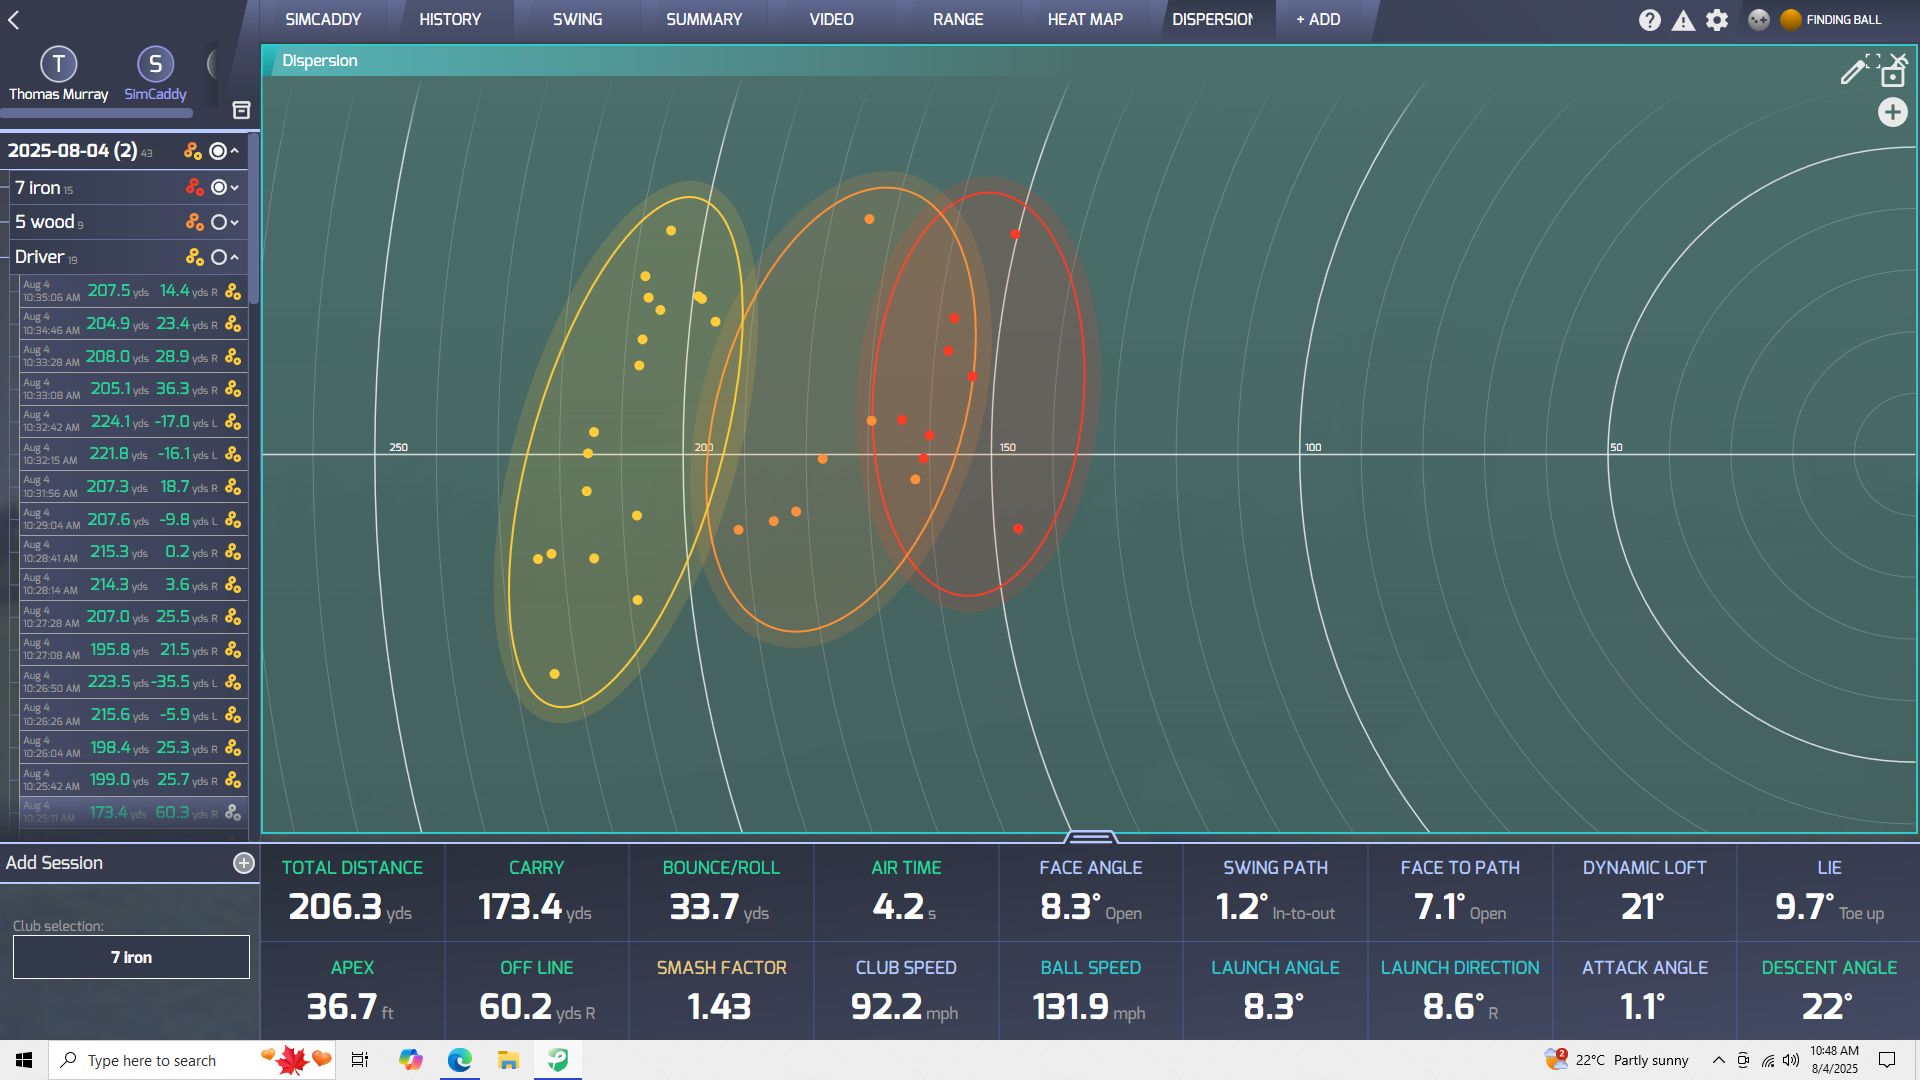
Task: Switch to the VIDEO tab
Action: pos(831,20)
